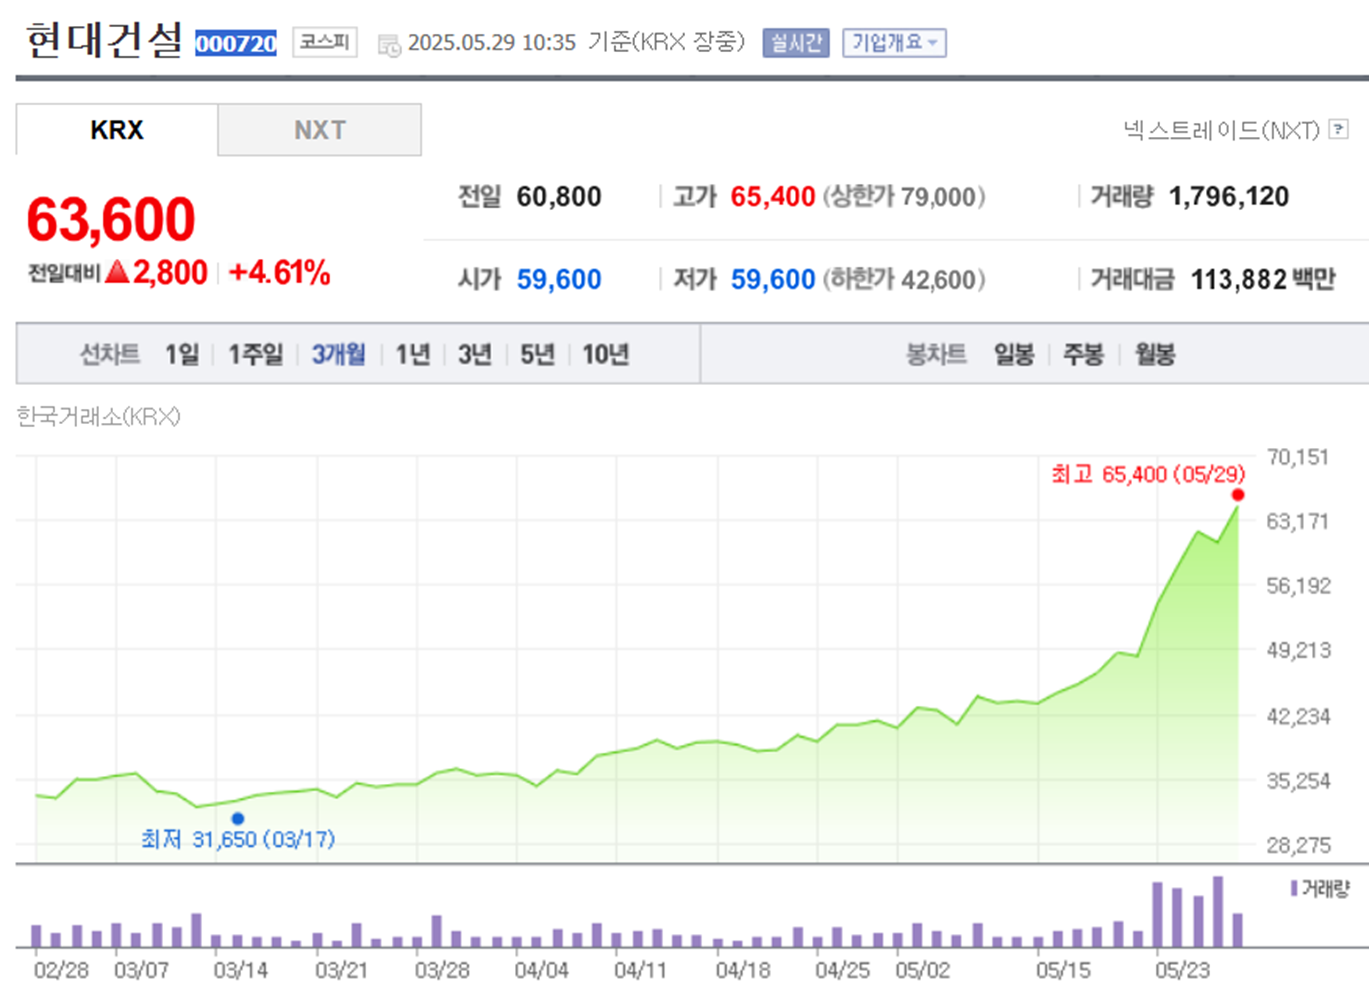The width and height of the screenshot is (1369, 986).
Task: Click the trading volume 1,796,120
Action: pyautogui.click(x=1229, y=196)
